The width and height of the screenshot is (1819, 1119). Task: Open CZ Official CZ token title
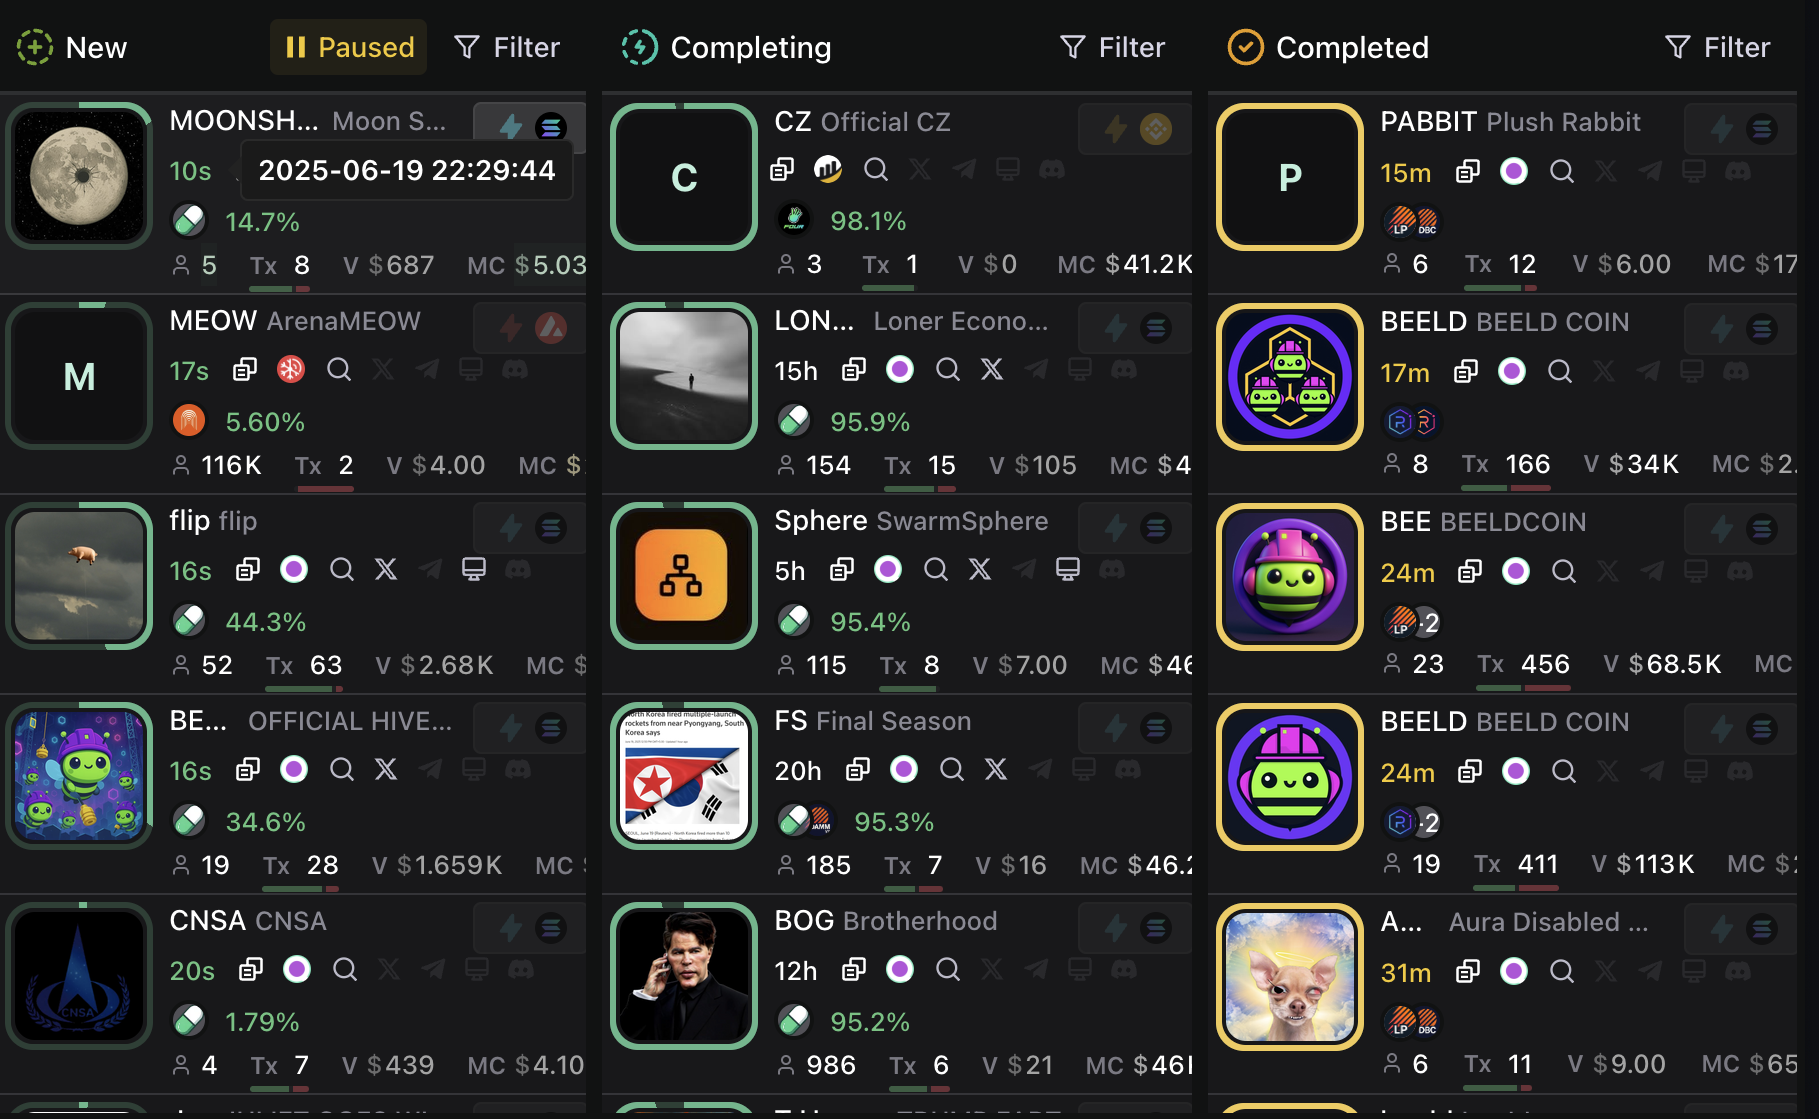[862, 122]
